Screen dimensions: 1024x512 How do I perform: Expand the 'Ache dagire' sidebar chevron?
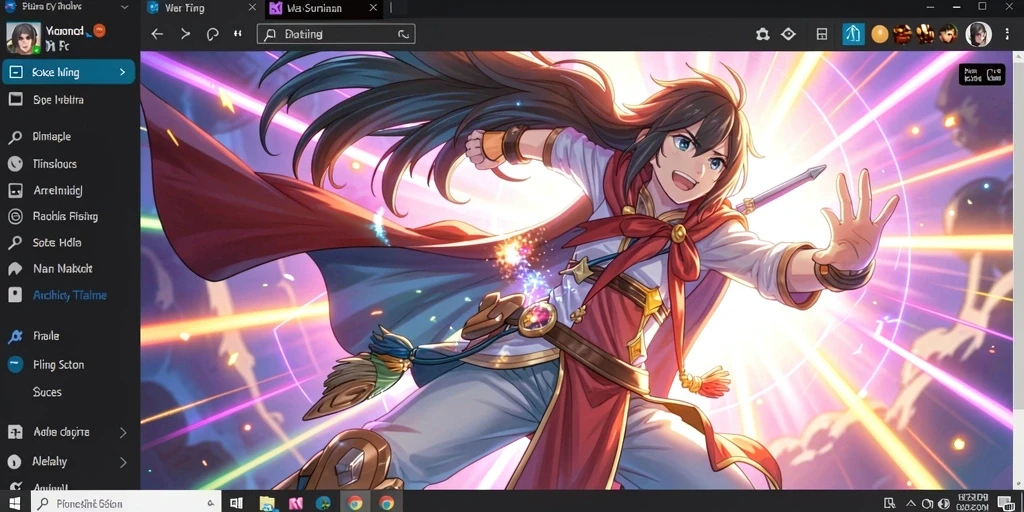123,432
